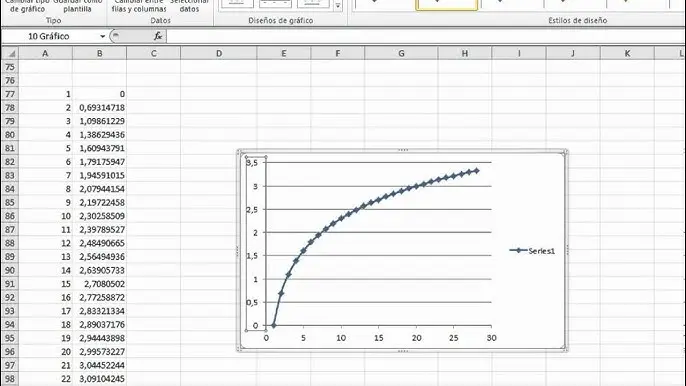Click cell containing 1,60943791
The width and height of the screenshot is (686, 386).
point(99,148)
